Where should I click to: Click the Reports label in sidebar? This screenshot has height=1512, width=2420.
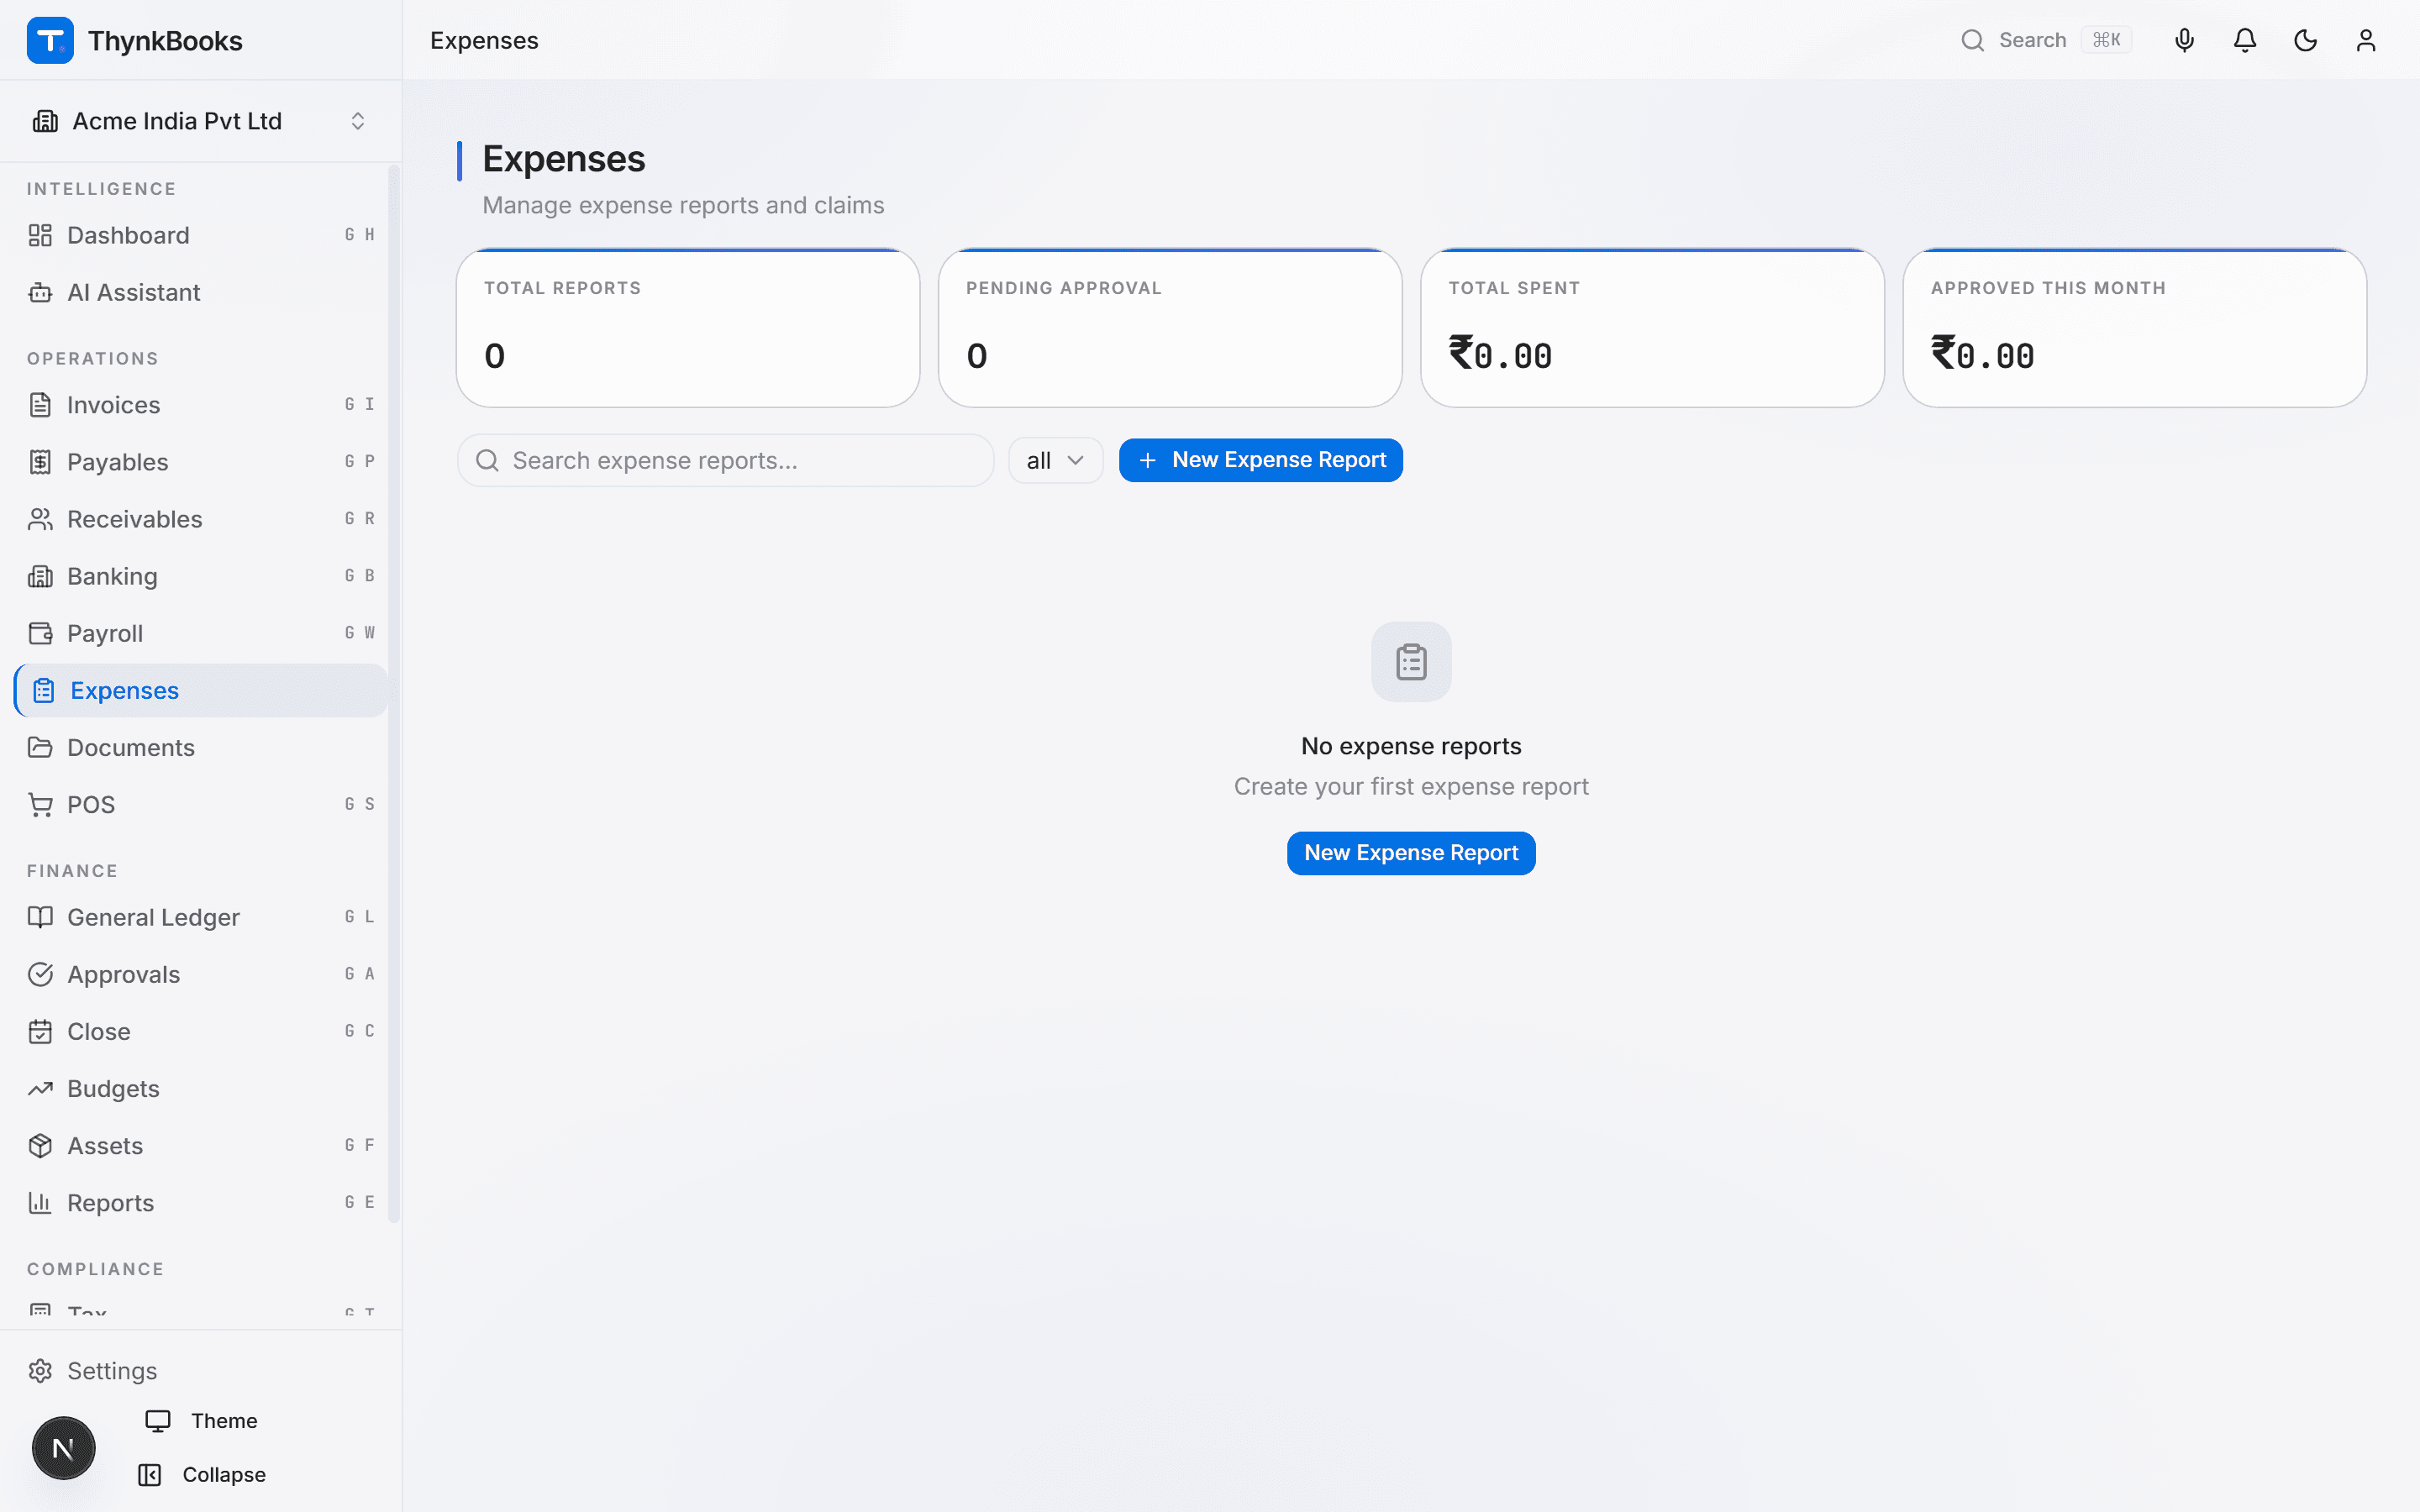click(111, 1202)
